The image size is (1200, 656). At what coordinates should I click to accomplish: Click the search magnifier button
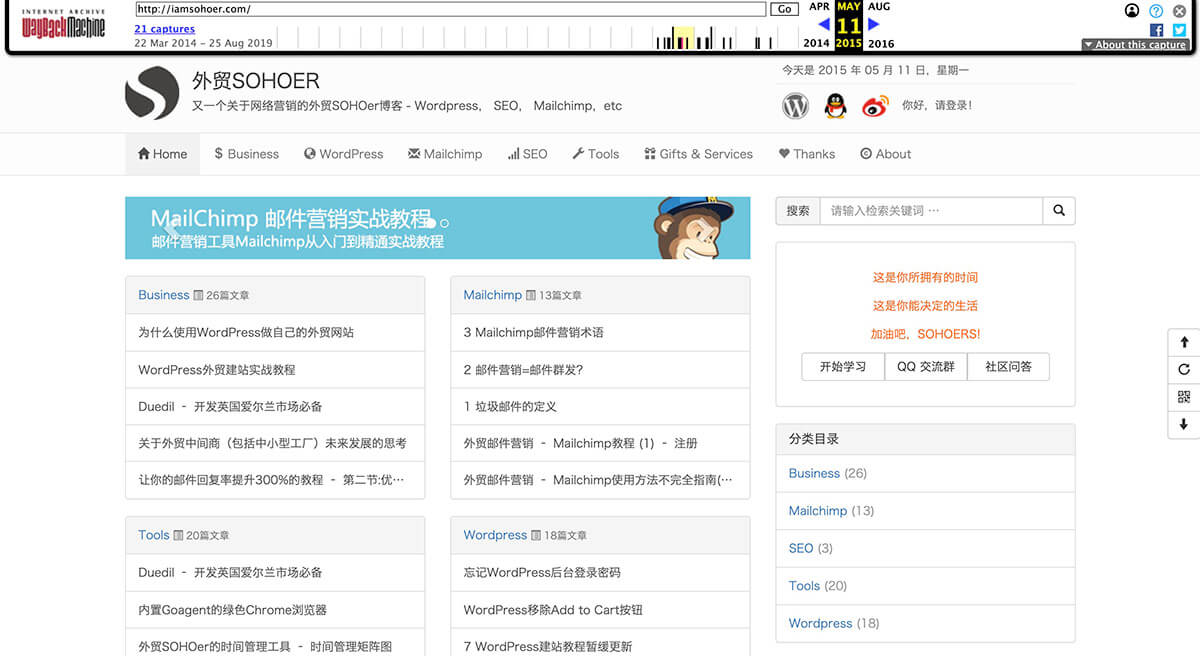click(x=1059, y=211)
